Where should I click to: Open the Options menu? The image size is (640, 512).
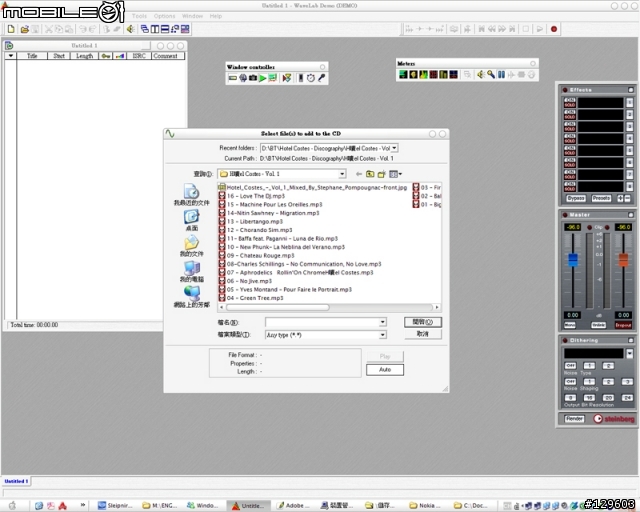point(164,16)
